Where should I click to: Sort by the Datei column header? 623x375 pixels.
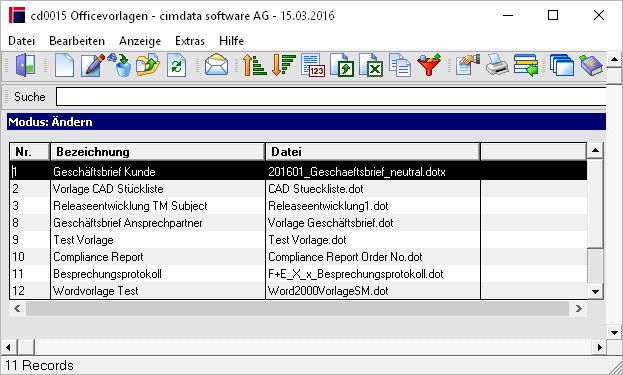pyautogui.click(x=373, y=152)
